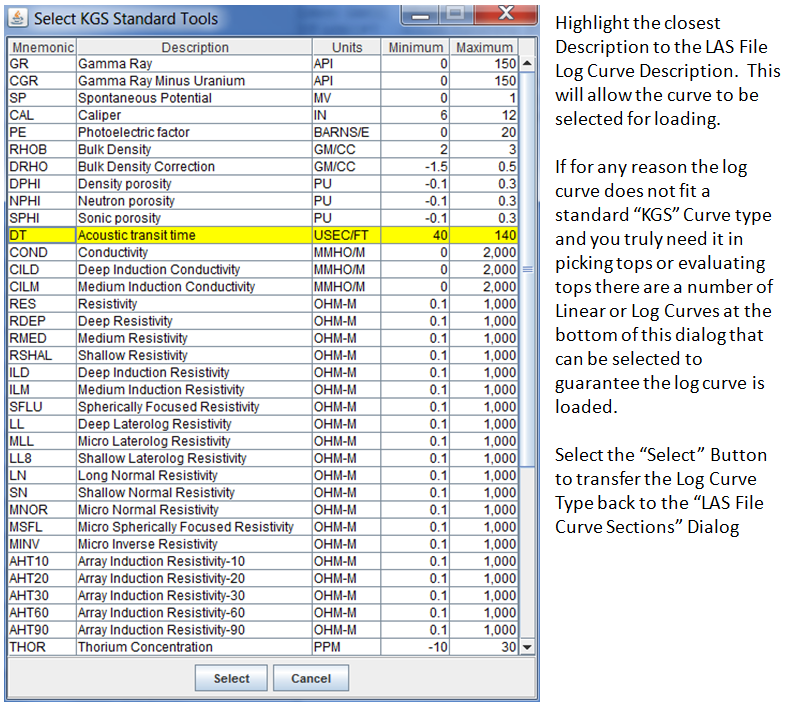Screen dimensions: 788x709
Task: Click the highlighted Acoustic transit time row
Action: [x=263, y=235]
